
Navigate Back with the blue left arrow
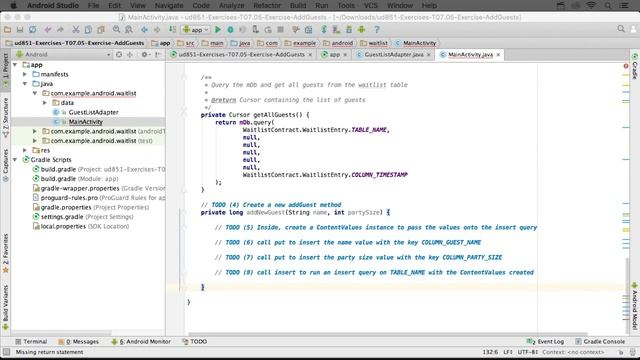(144, 30)
